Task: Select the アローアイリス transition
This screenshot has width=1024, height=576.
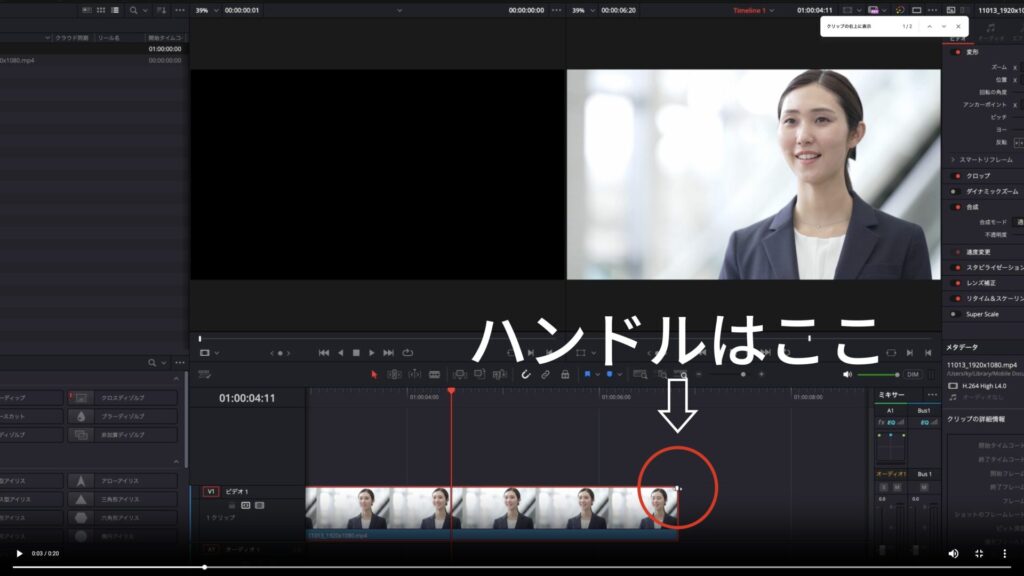Action: [x=123, y=481]
